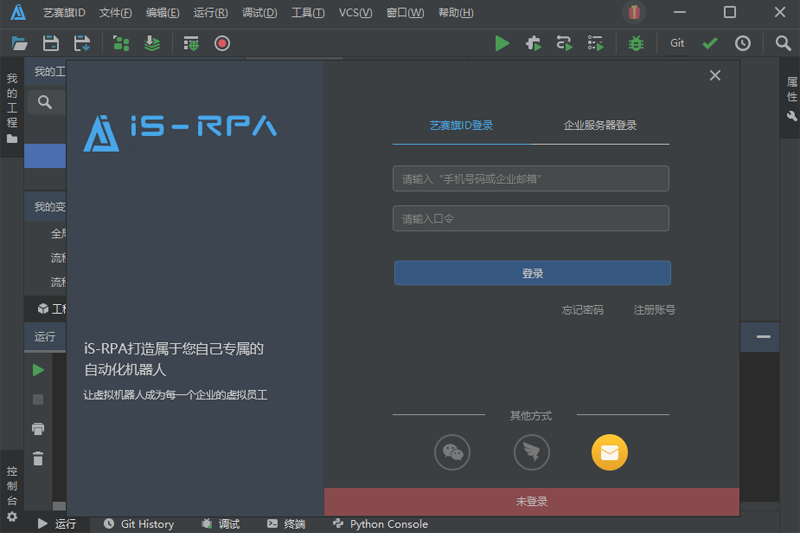The width and height of the screenshot is (800, 533).
Task: Log in via the DingTalk icon
Action: tap(531, 452)
